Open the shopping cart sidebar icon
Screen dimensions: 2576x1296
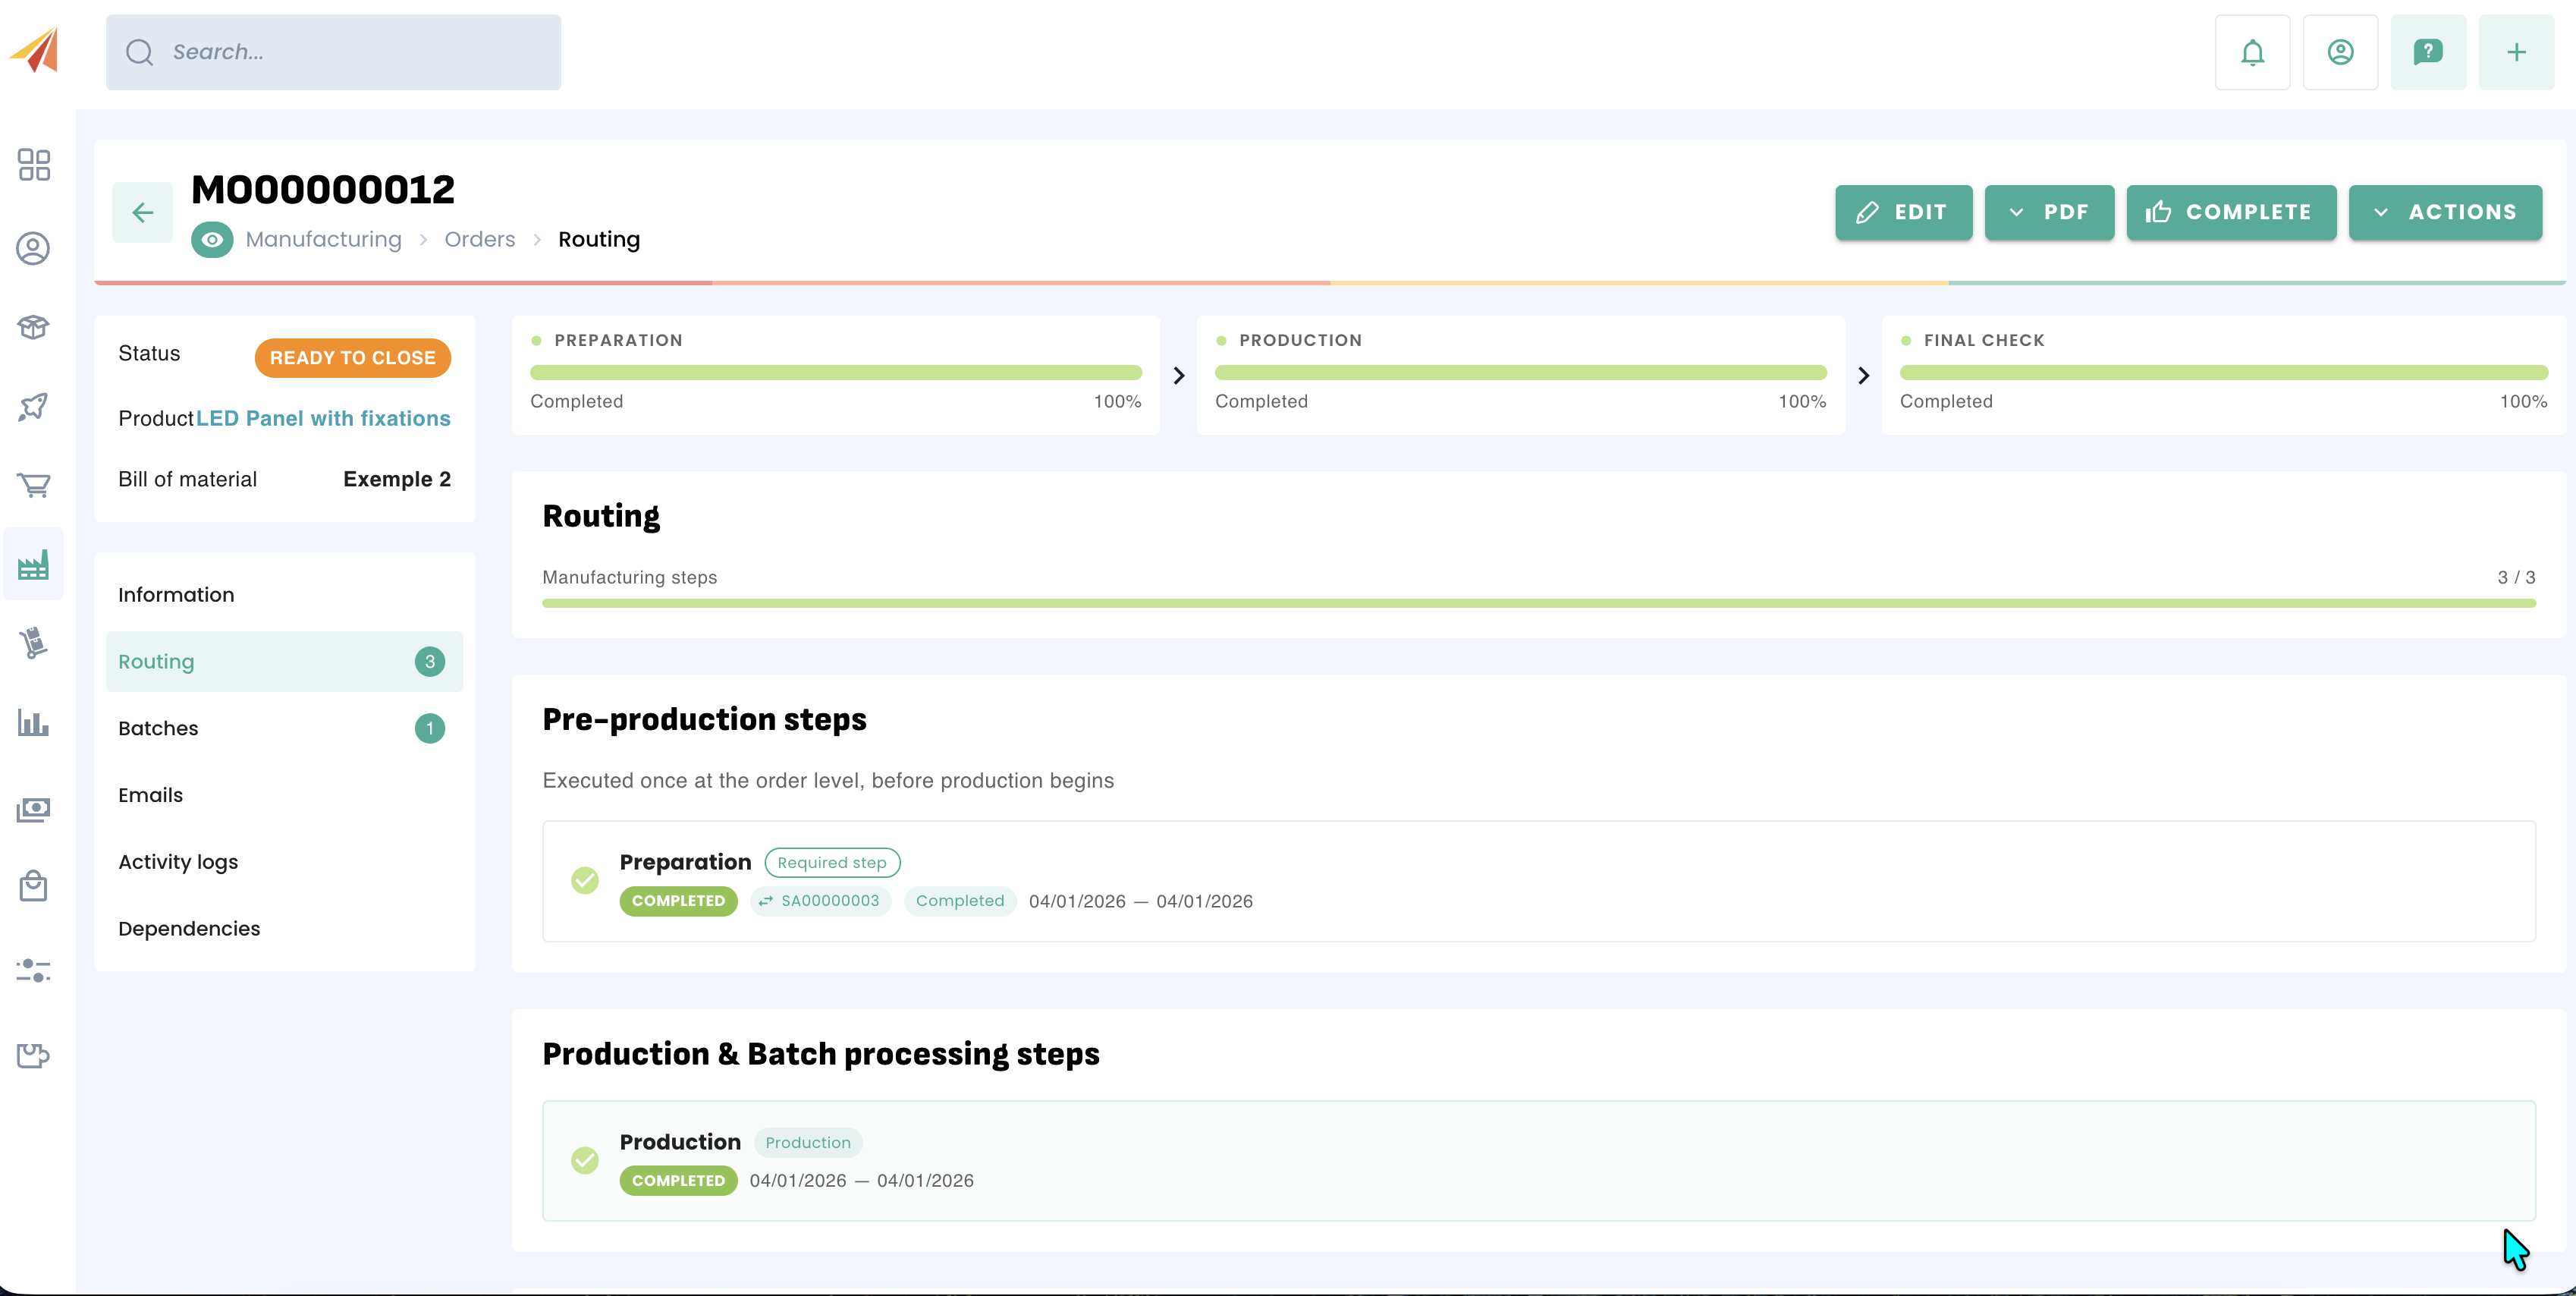(34, 485)
